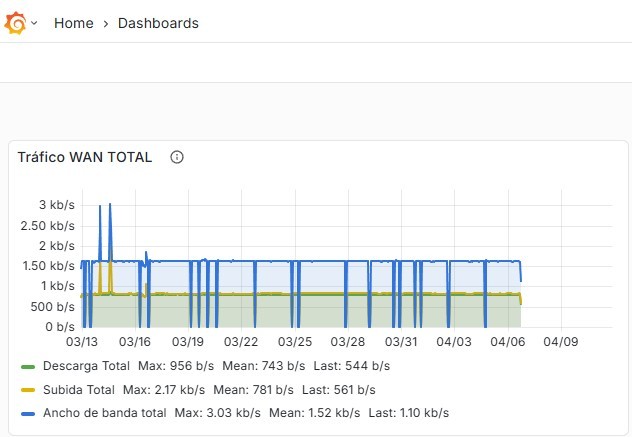Click the 04/03 date on the x-axis
Image resolution: width=632 pixels, height=437 pixels.
click(454, 342)
